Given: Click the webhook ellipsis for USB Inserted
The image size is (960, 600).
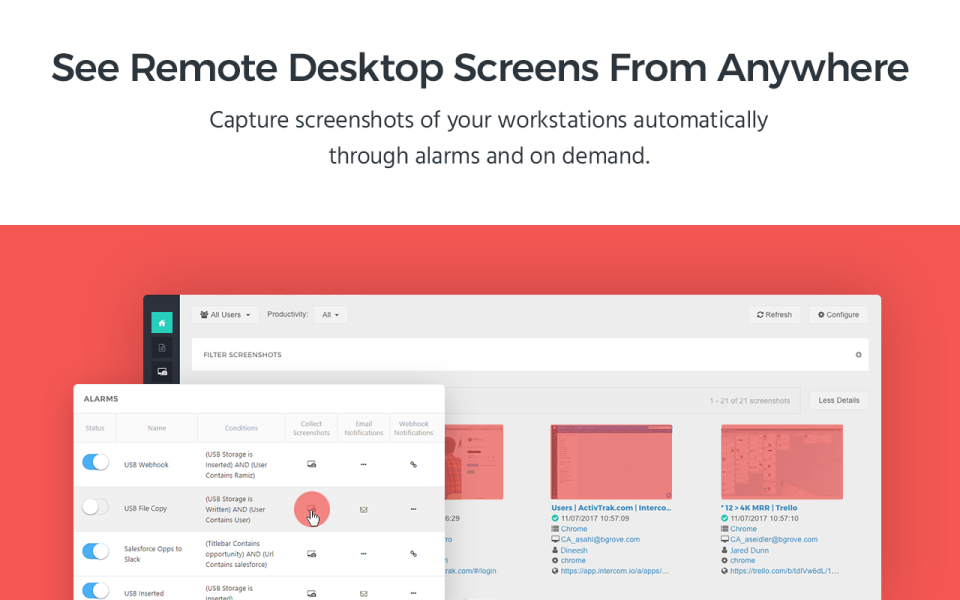Looking at the screenshot, I should 413,593.
